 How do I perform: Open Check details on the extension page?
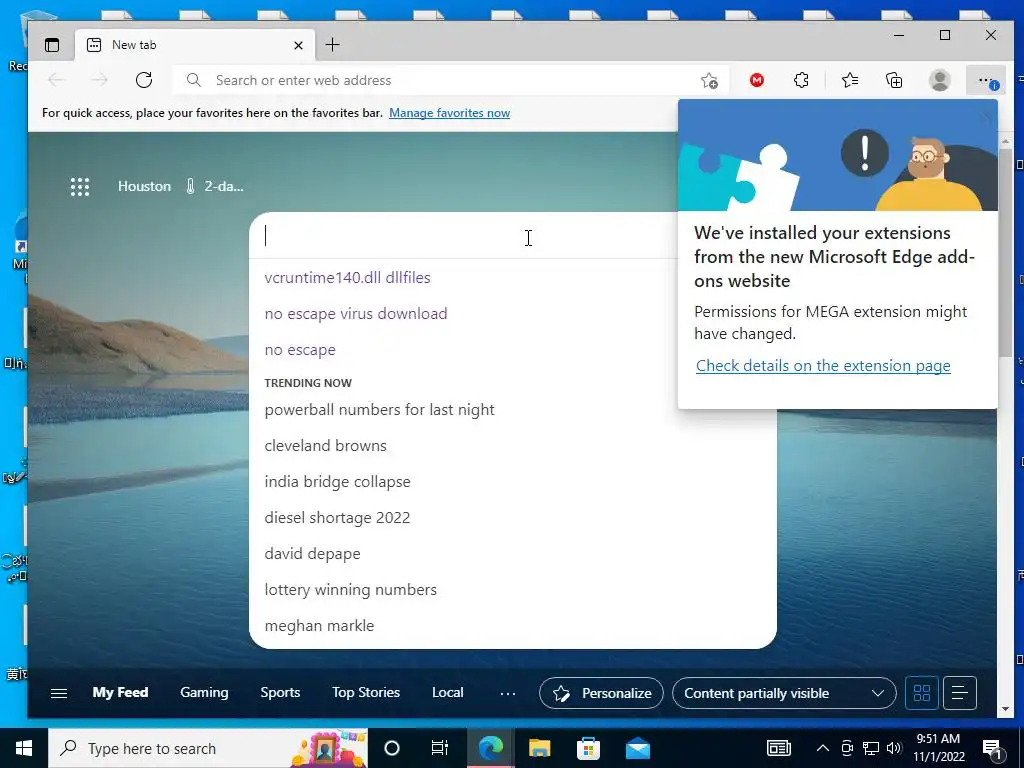tap(823, 366)
